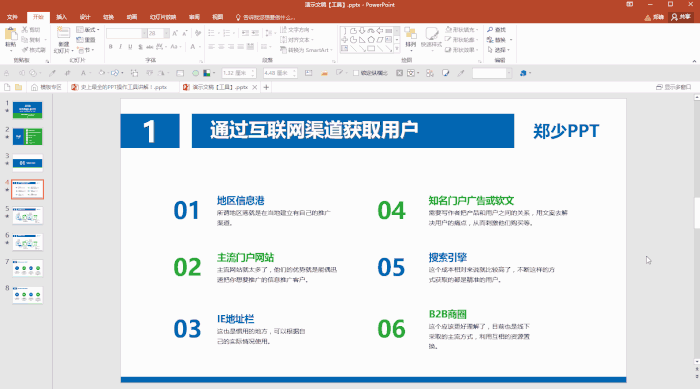Toggle align left paragraph button

point(212,46)
